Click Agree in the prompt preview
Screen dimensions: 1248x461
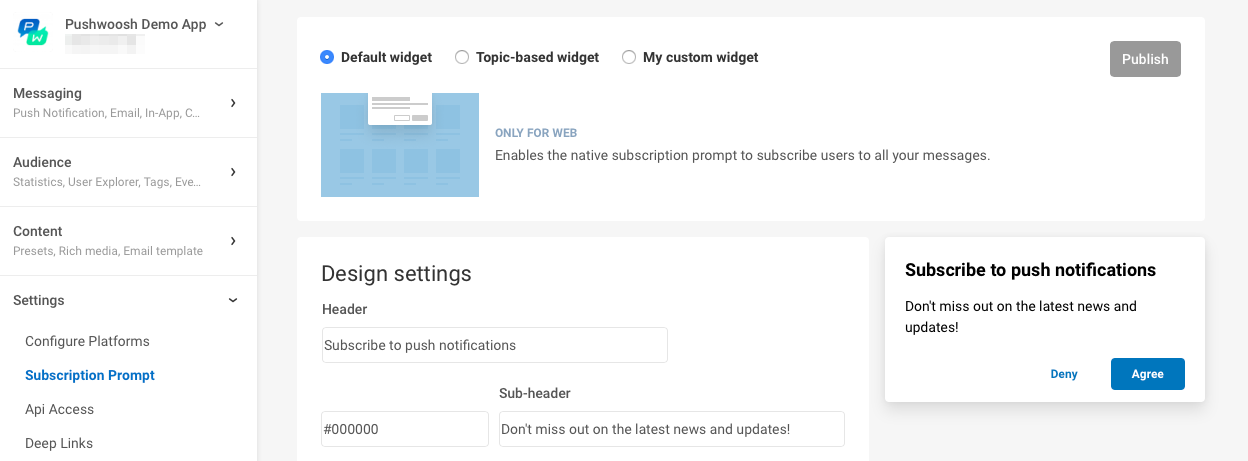point(1147,374)
